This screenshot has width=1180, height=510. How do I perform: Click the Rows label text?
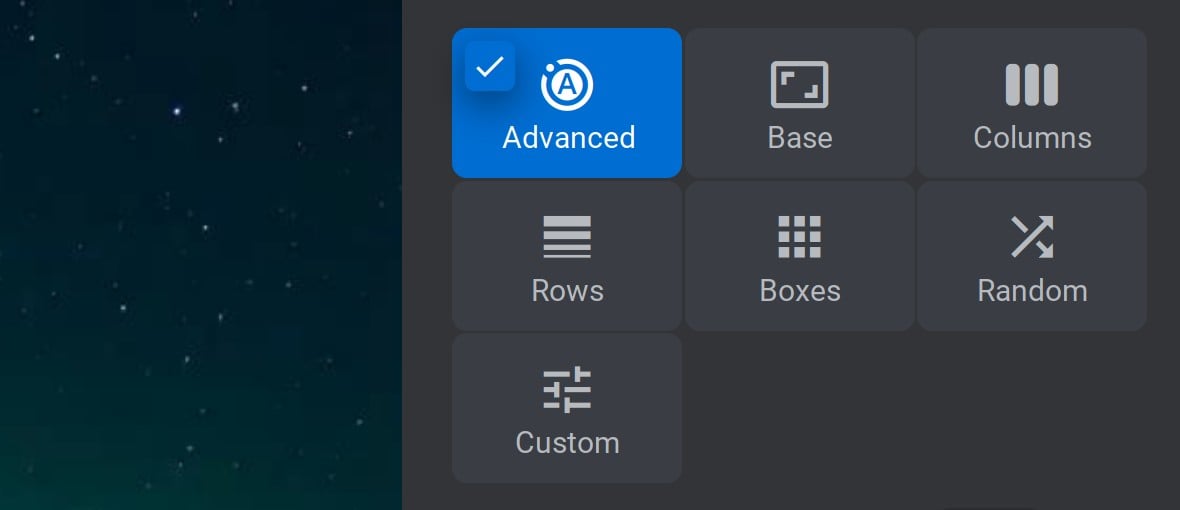[x=567, y=290]
